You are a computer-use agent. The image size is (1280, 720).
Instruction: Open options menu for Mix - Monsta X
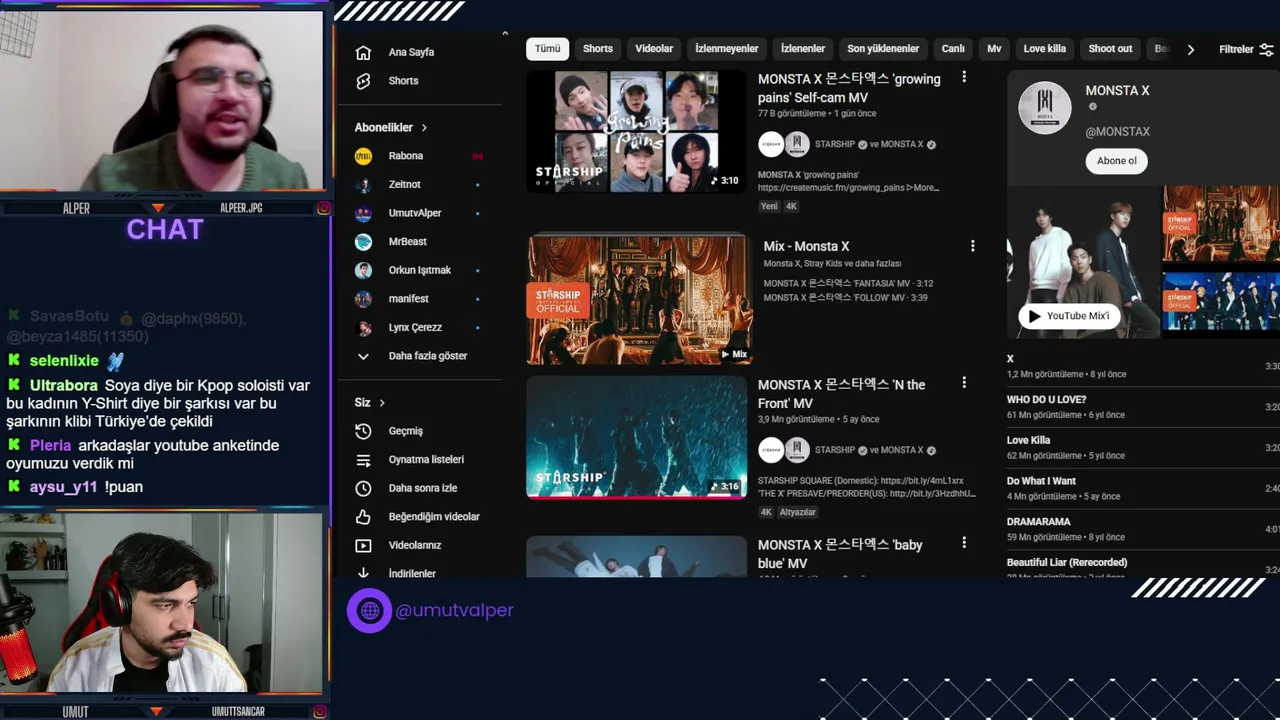972,246
